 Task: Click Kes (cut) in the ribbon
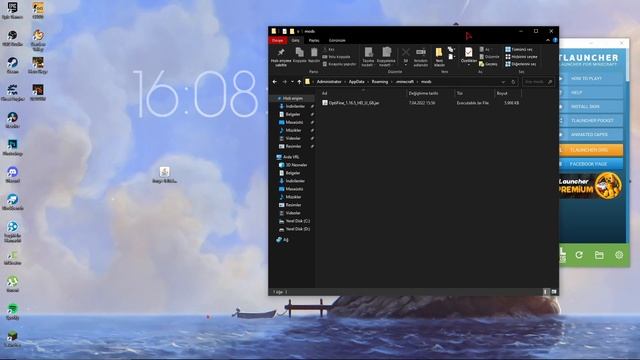point(329,49)
